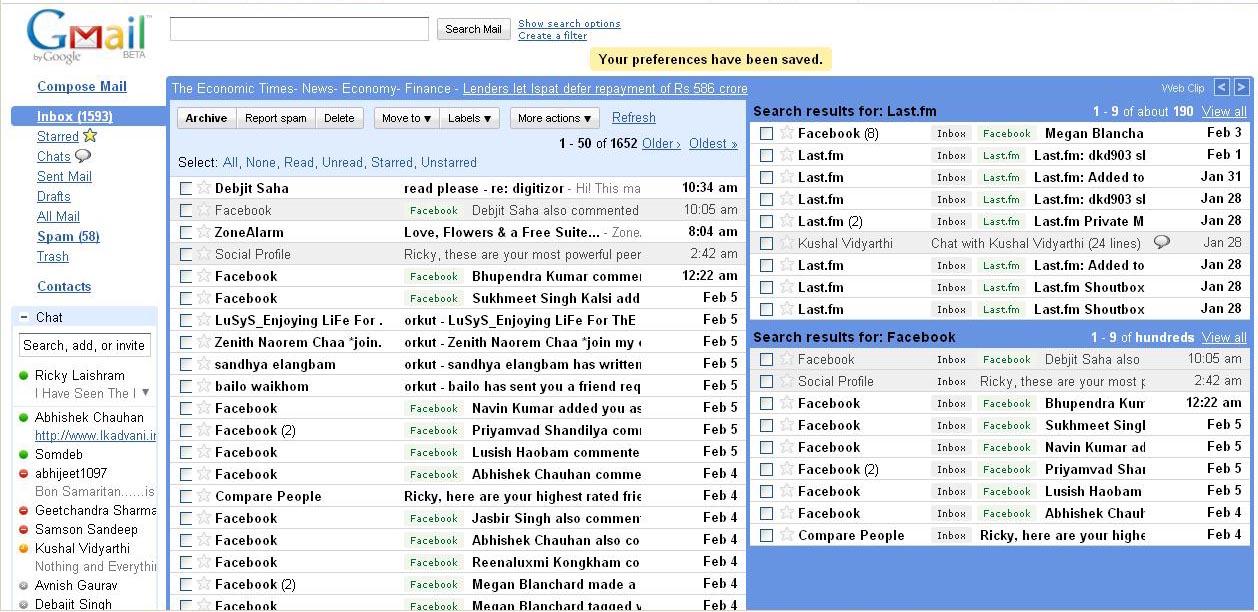This screenshot has height=612, width=1258.
Task: Click the chat bubble icon beside Chats
Action: (83, 156)
